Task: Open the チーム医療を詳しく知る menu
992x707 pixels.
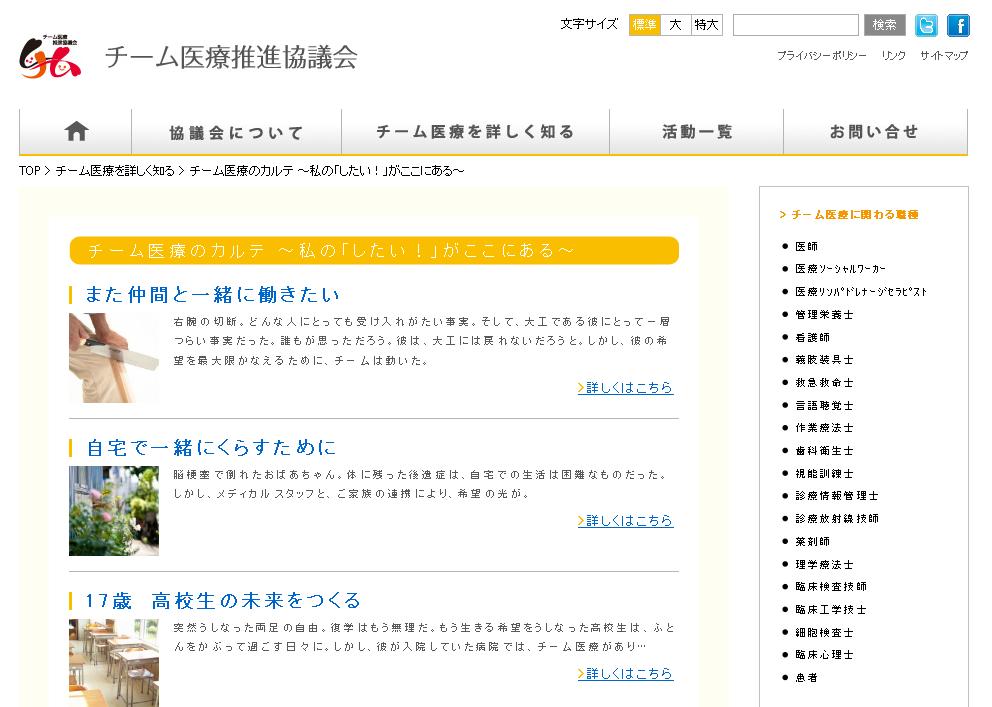Action: [475, 132]
